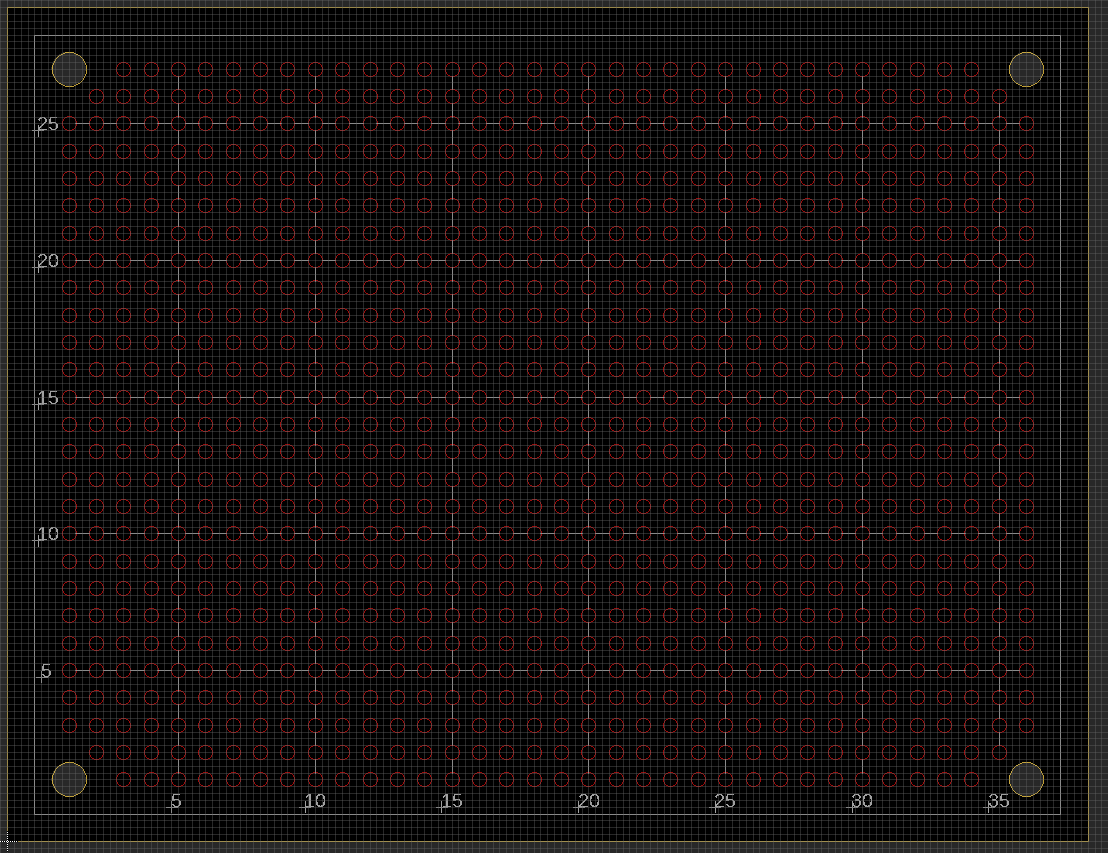Click the column label "20" below the board
The height and width of the screenshot is (853, 1108).
(589, 801)
